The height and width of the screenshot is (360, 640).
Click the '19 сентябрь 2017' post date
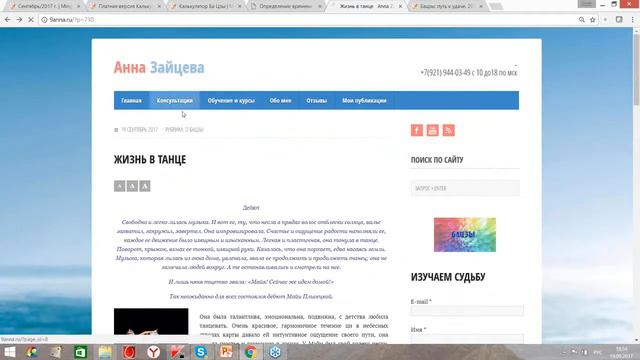click(139, 130)
